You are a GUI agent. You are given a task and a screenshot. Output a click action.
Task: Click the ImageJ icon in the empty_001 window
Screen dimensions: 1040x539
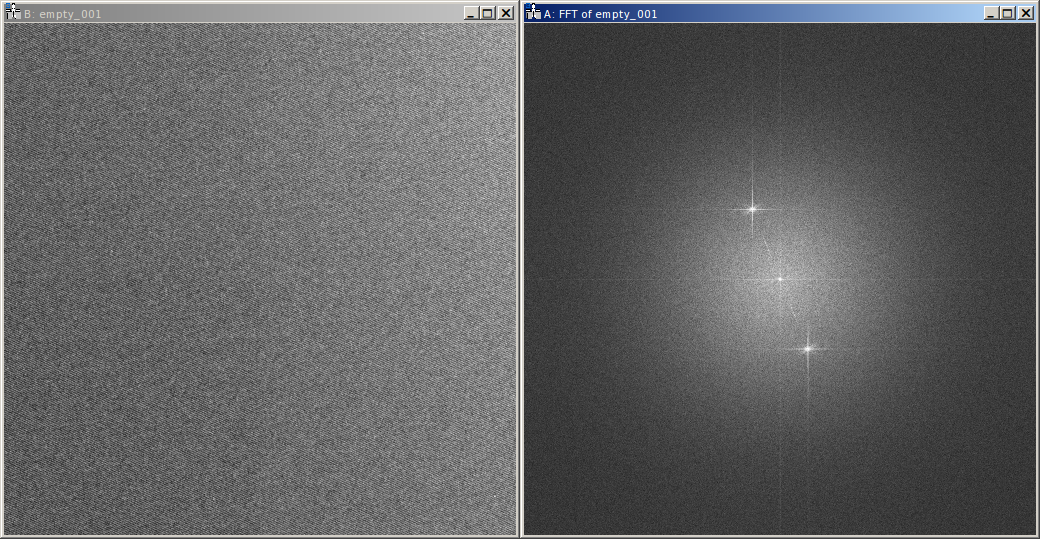[13, 12]
